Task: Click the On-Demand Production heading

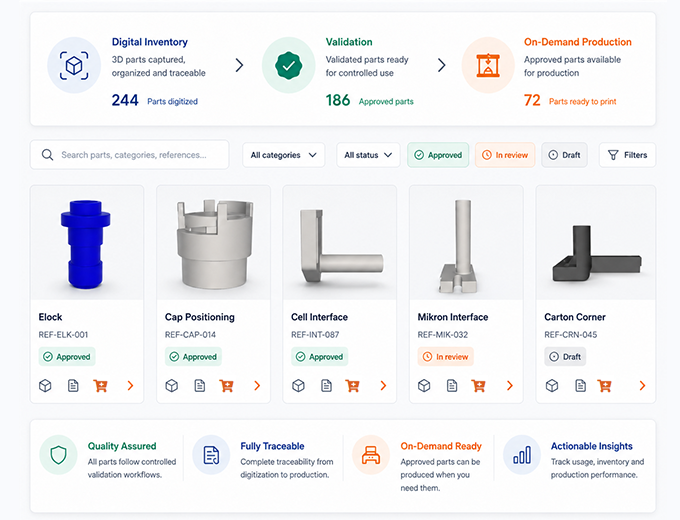Action: (x=578, y=42)
